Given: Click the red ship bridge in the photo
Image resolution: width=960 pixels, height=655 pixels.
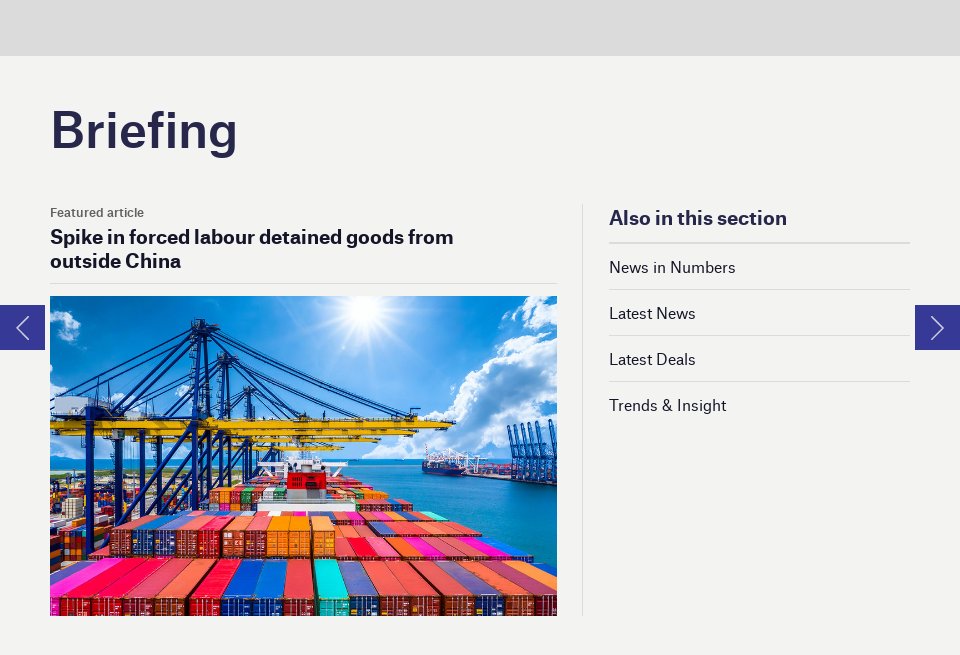Looking at the screenshot, I should point(306,481).
